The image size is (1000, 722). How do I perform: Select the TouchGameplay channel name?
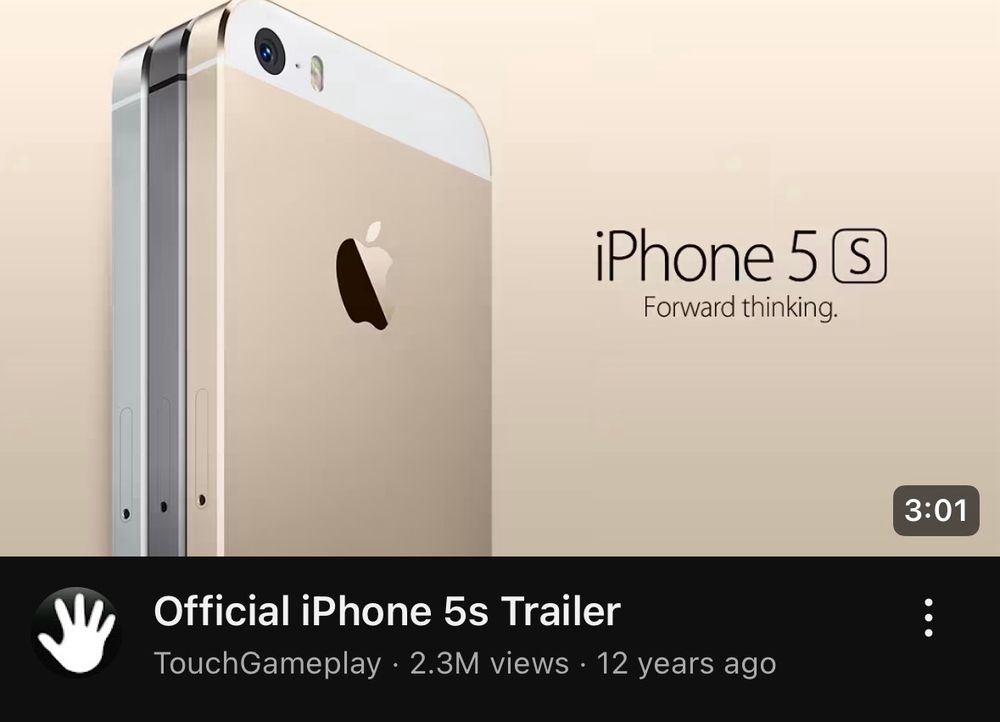coord(267,663)
